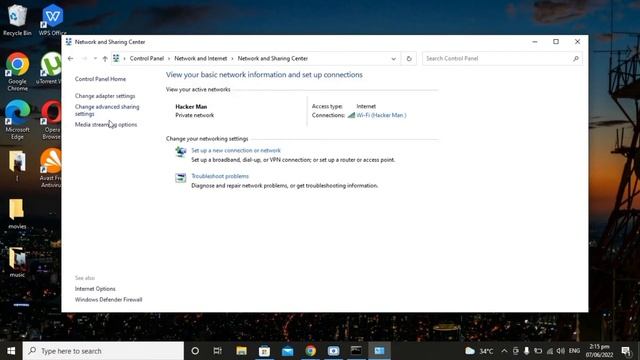Open Wi-Fi (Hacker Man) connection status
Viewport: 640px width, 360px height.
tap(381, 115)
